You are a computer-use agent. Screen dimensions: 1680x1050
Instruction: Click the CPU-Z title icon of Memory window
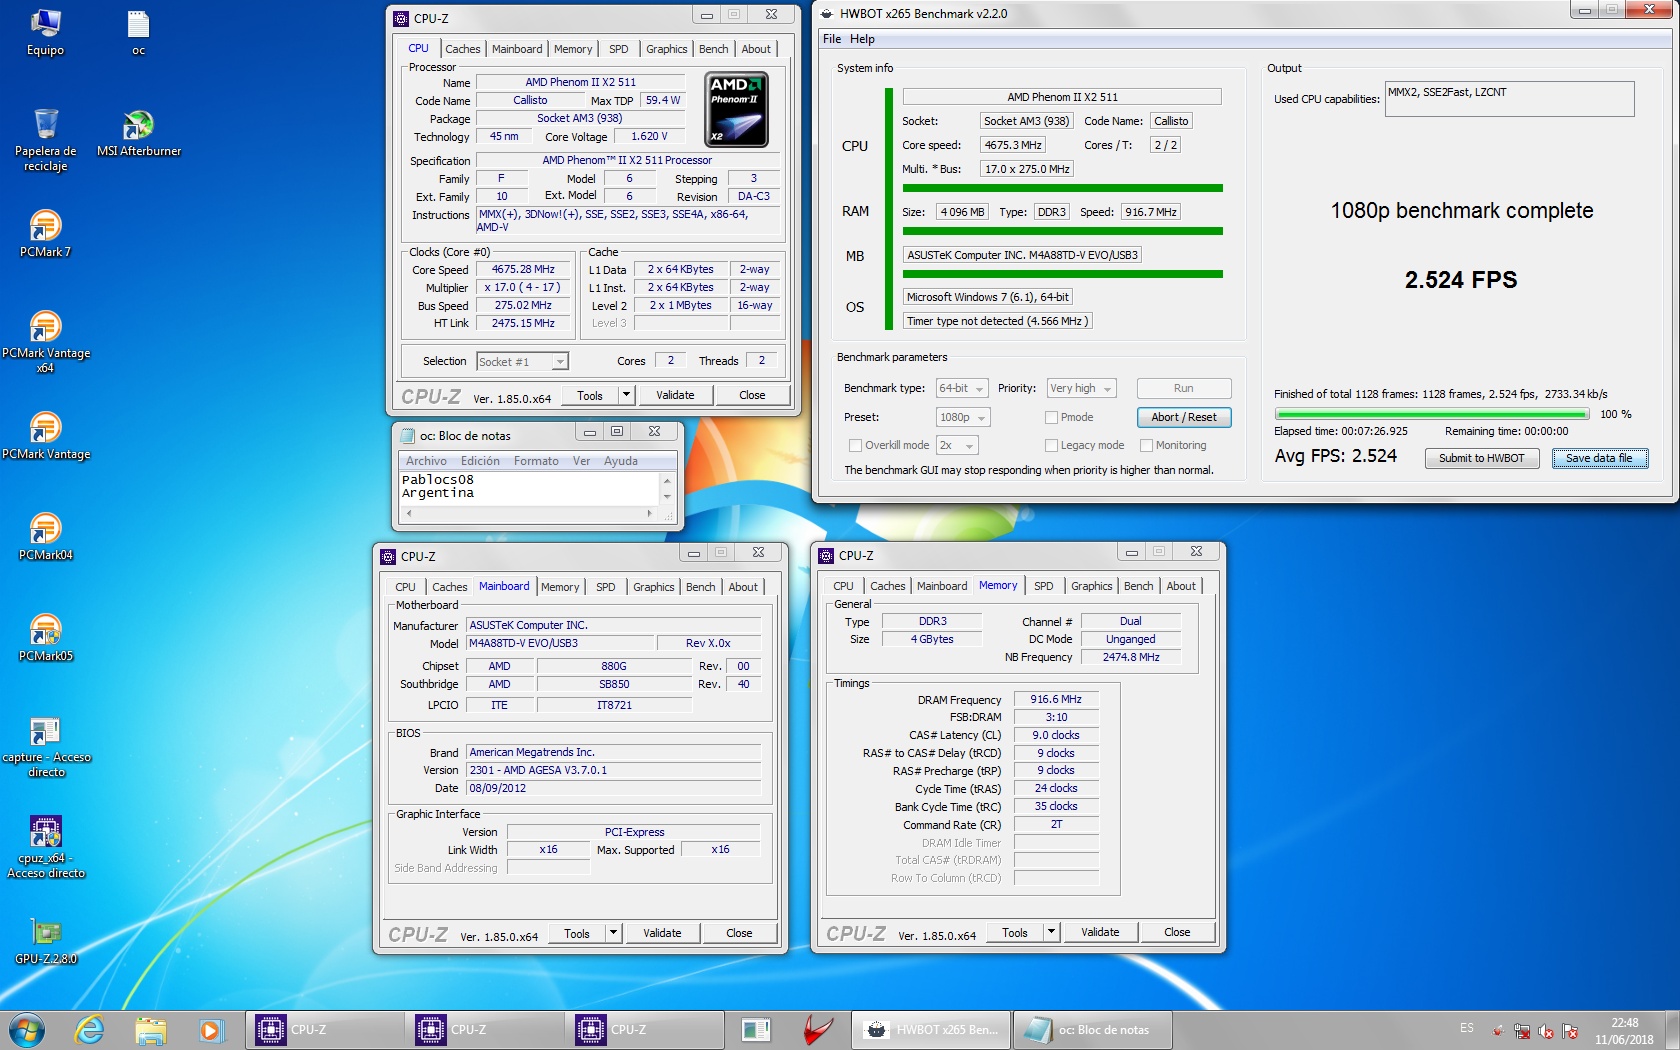(826, 556)
